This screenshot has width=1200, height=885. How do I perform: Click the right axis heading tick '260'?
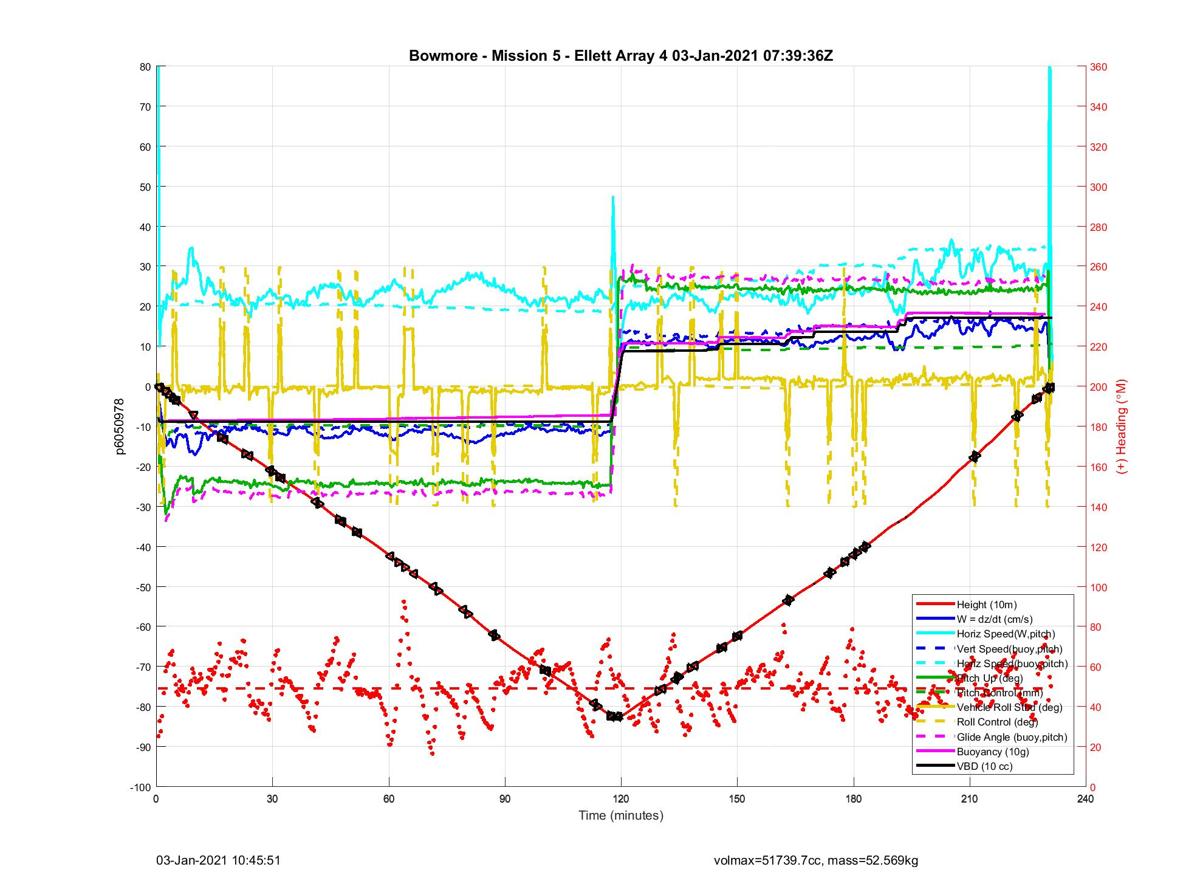coord(1099,267)
